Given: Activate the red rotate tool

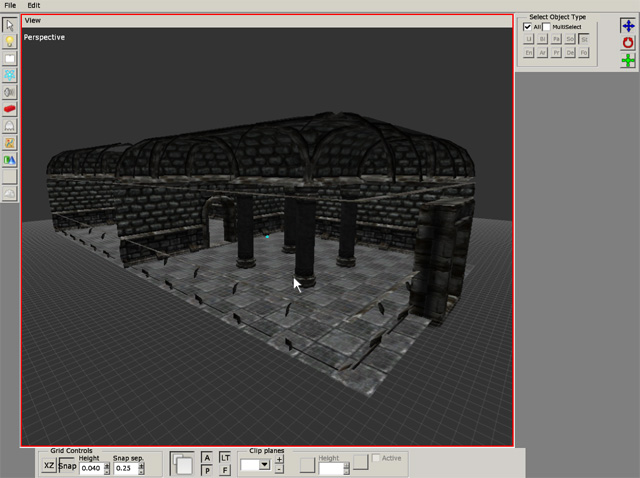Looking at the screenshot, I should point(628,43).
